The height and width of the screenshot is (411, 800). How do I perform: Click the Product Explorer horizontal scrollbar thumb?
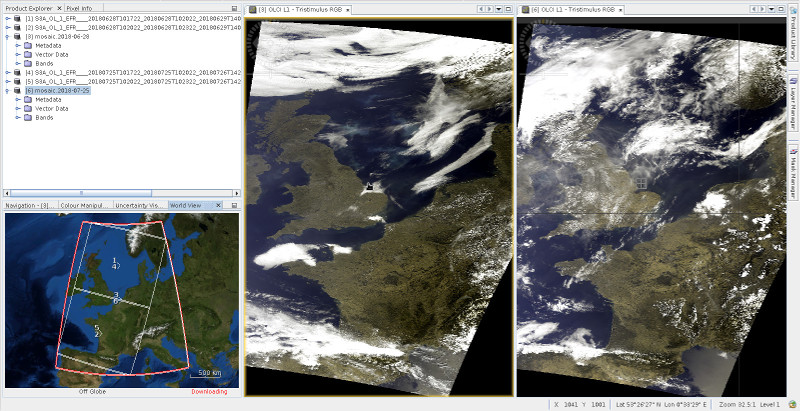81,193
